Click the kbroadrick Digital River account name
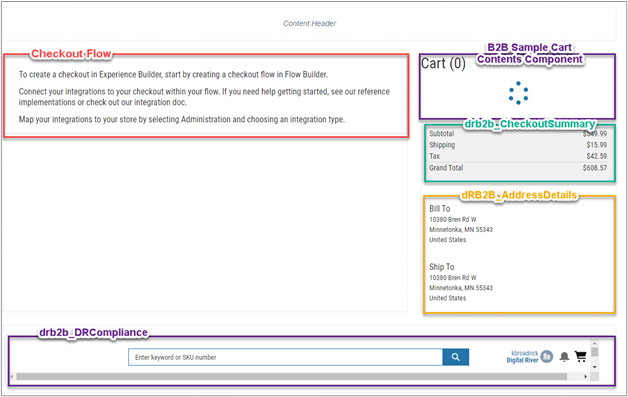This screenshot has height=397, width=628. (x=522, y=357)
